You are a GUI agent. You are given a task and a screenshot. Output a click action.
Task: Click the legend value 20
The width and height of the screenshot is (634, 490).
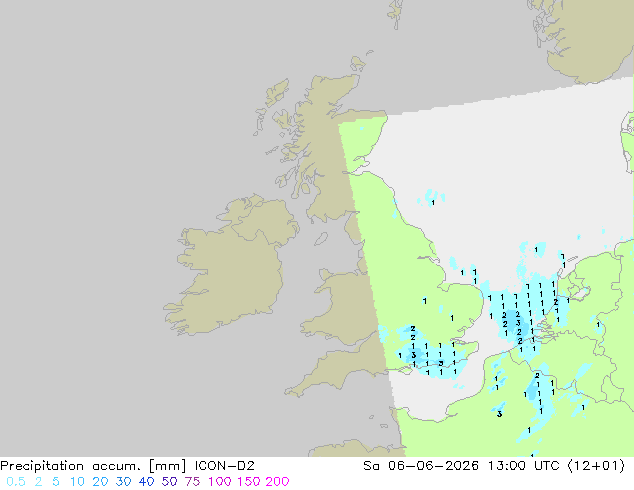[x=100, y=482]
